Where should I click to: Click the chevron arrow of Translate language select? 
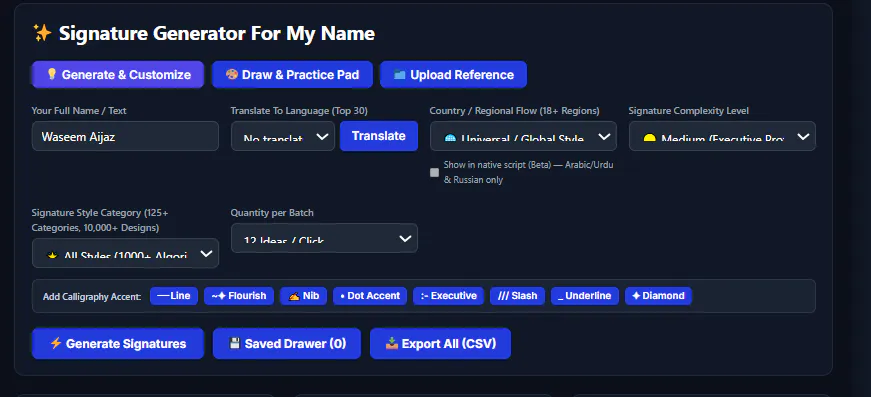pyautogui.click(x=322, y=137)
